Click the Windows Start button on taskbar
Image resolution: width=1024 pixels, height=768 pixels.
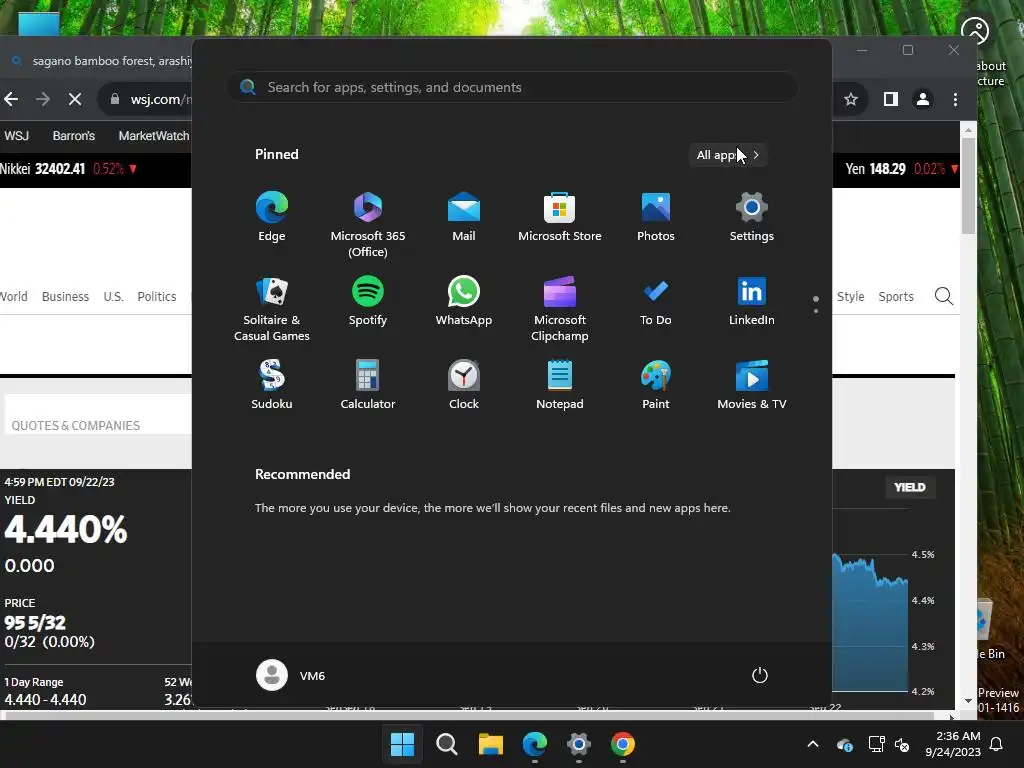point(402,744)
